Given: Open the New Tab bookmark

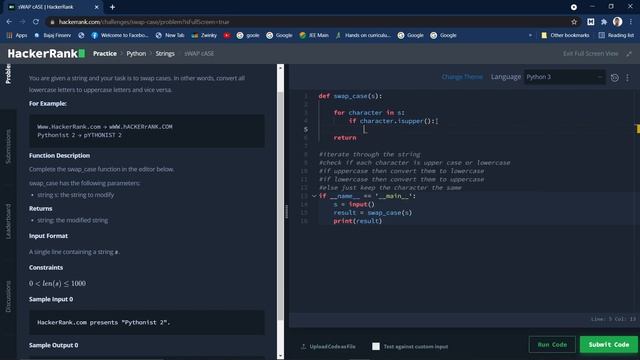Looking at the screenshot, I should point(170,36).
